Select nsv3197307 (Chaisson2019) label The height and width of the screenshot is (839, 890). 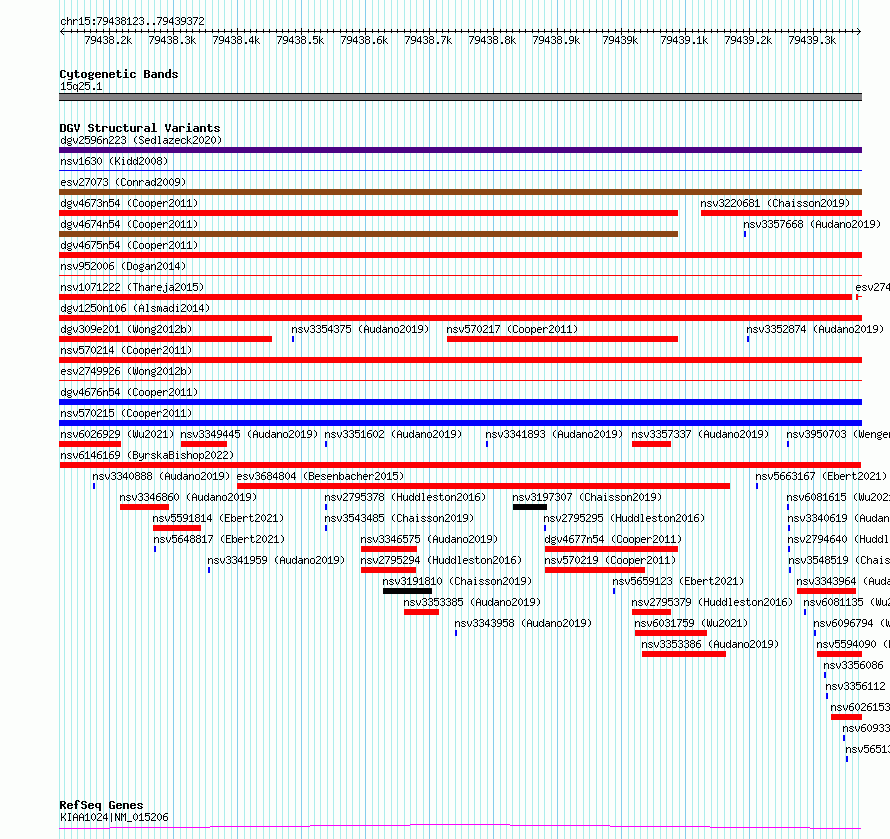click(x=587, y=497)
